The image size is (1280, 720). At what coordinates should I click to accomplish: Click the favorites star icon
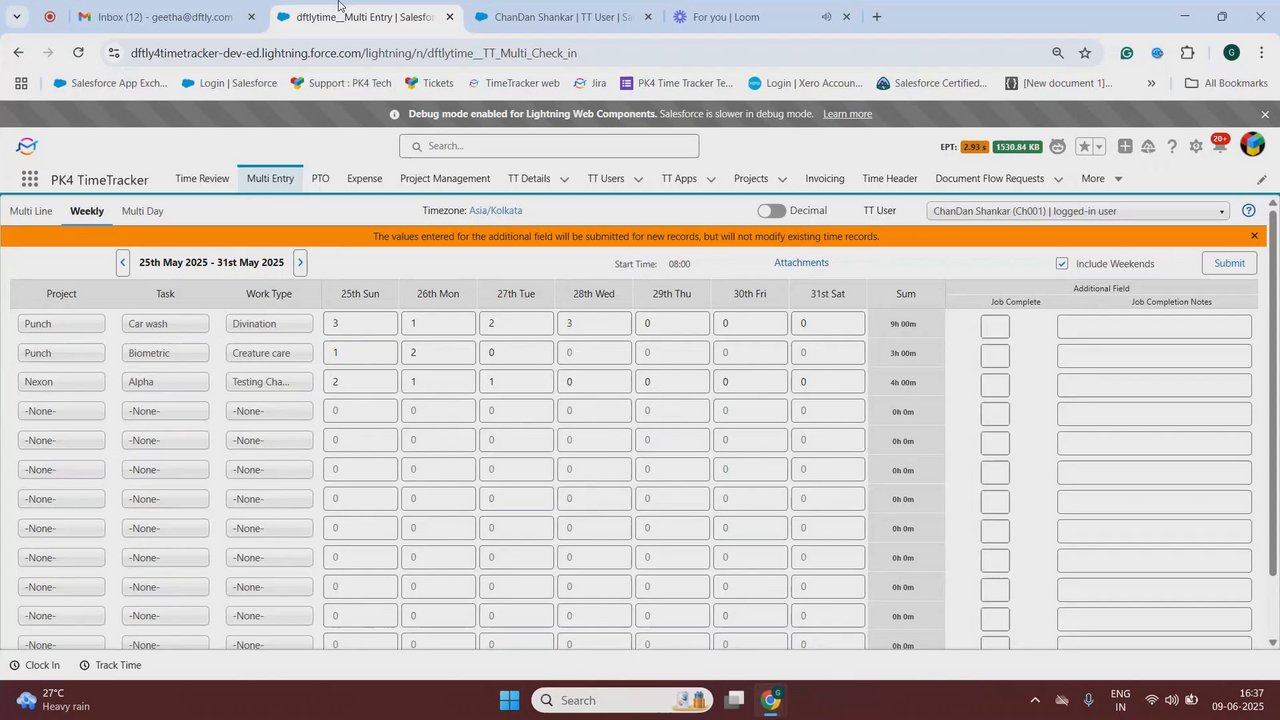click(1084, 147)
